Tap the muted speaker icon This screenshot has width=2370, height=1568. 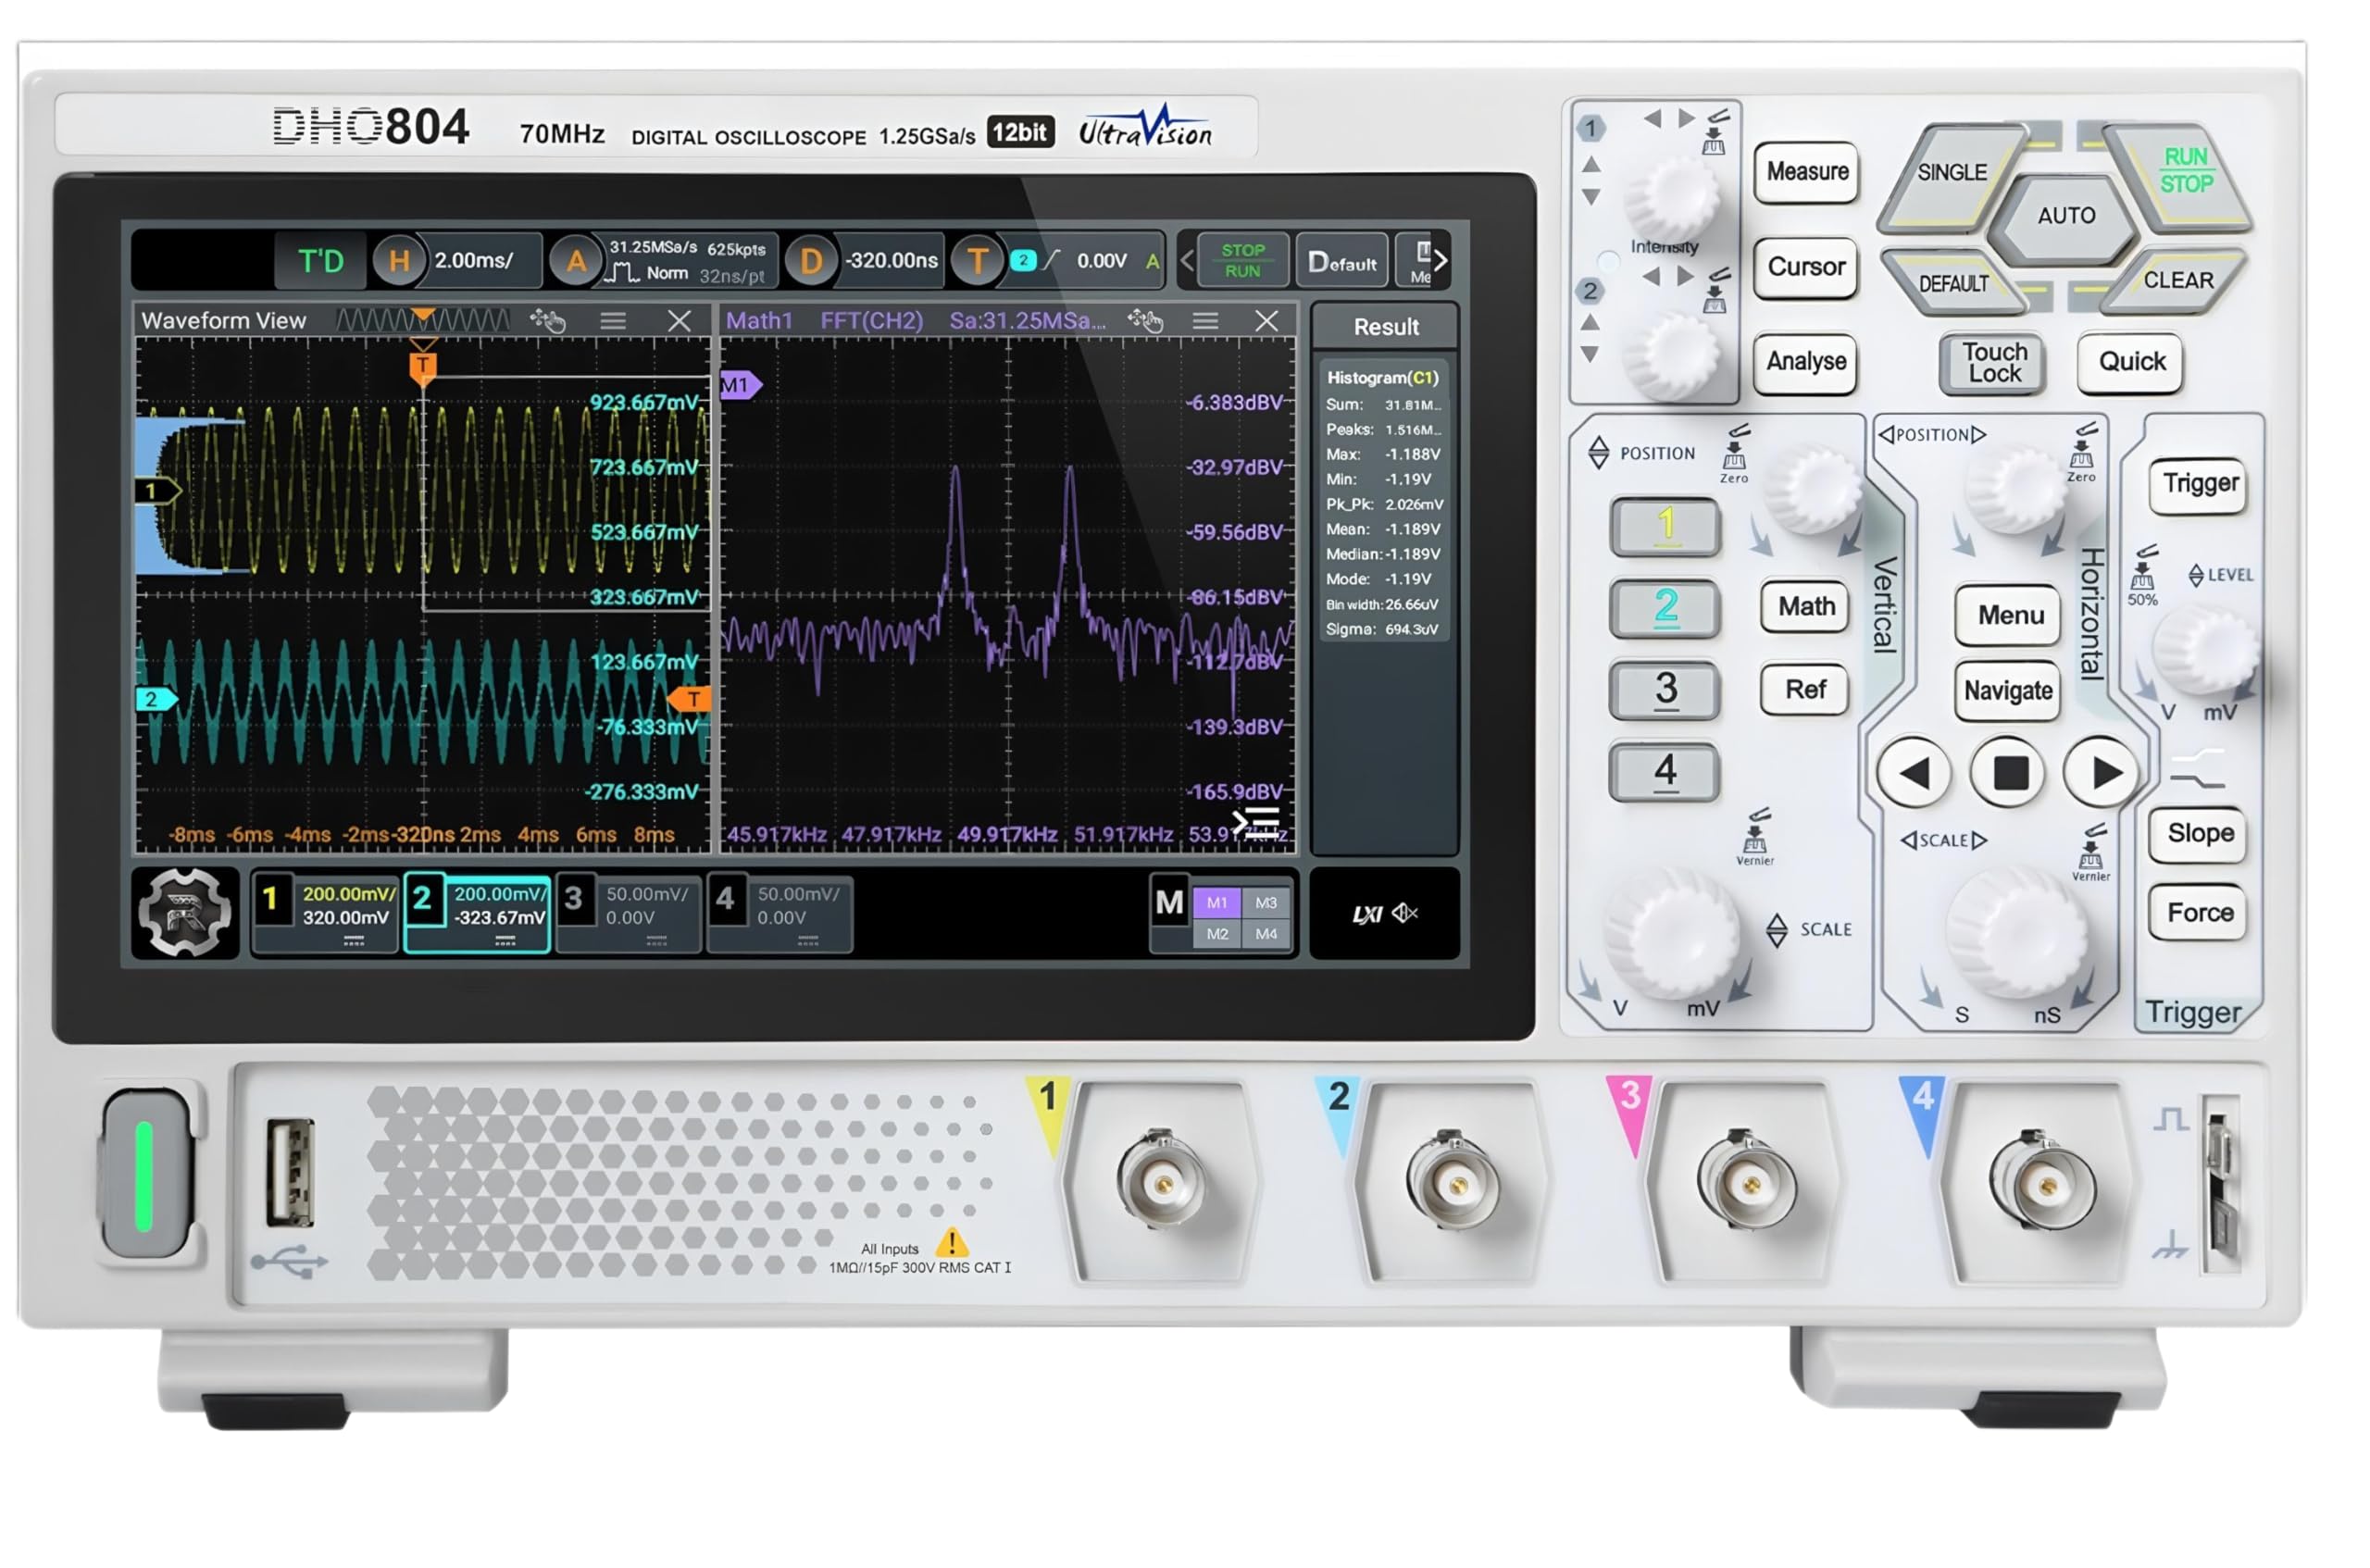(1405, 913)
